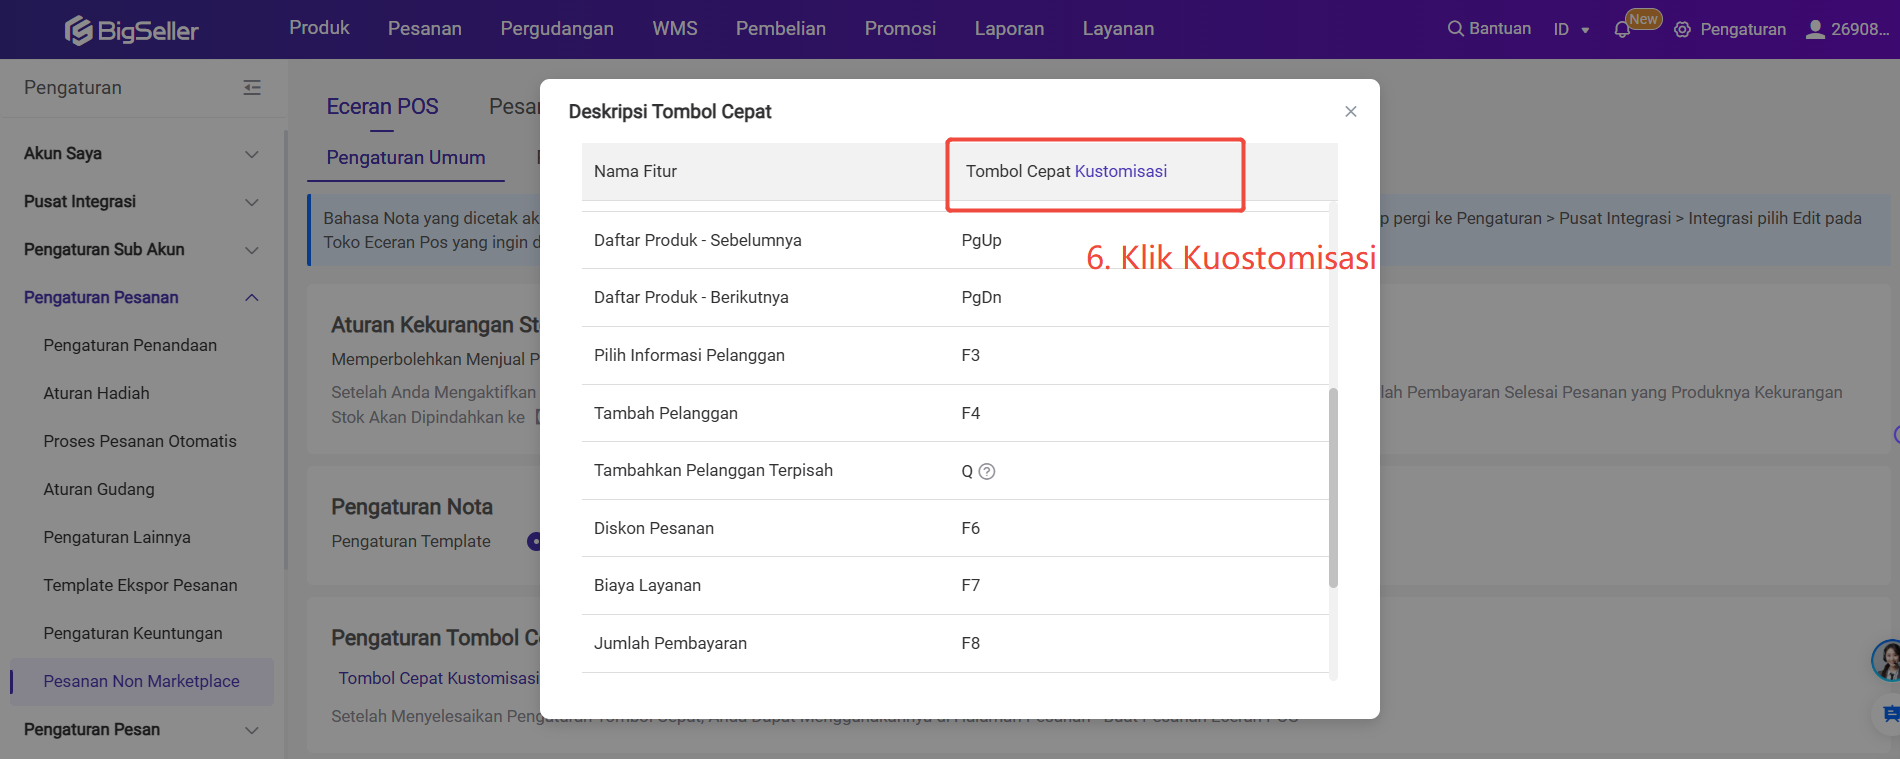Click help icon beside Tambahkan Pelanggan Terpisah
Screen dimensions: 1900x759
pos(987,472)
